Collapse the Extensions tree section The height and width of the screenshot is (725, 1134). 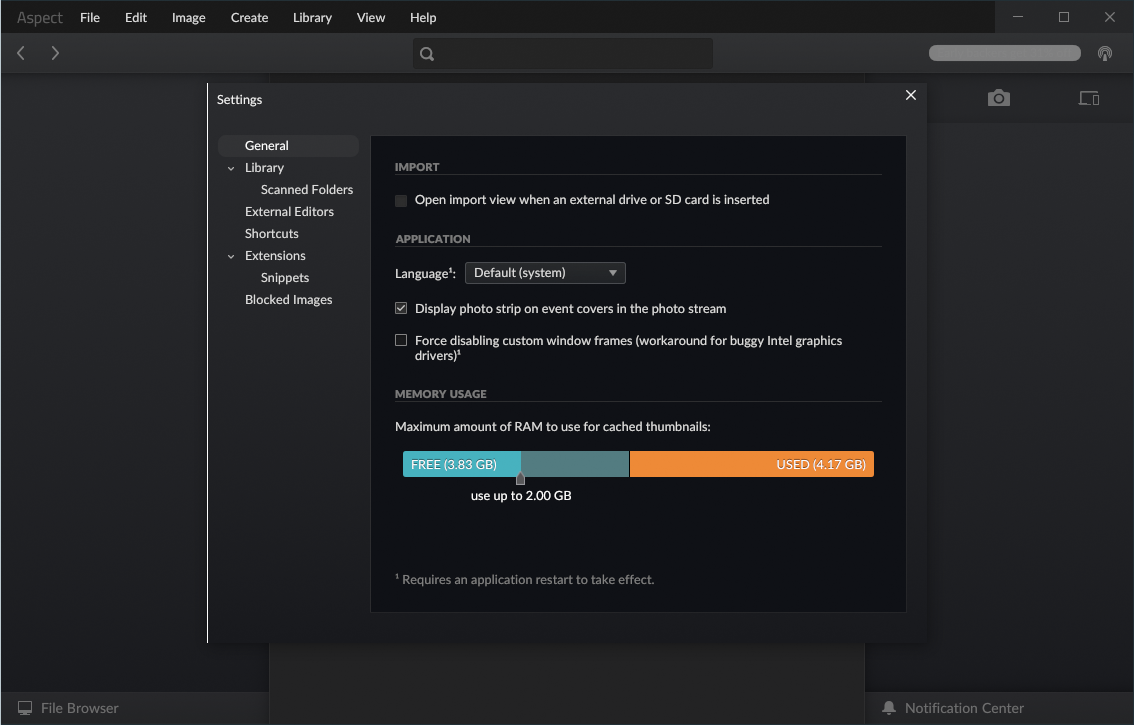(232, 257)
